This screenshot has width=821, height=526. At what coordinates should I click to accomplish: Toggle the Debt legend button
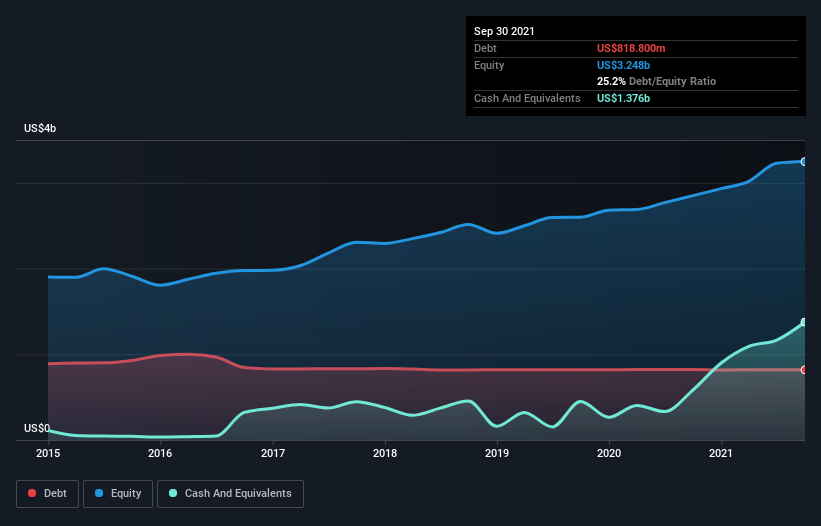(47, 494)
